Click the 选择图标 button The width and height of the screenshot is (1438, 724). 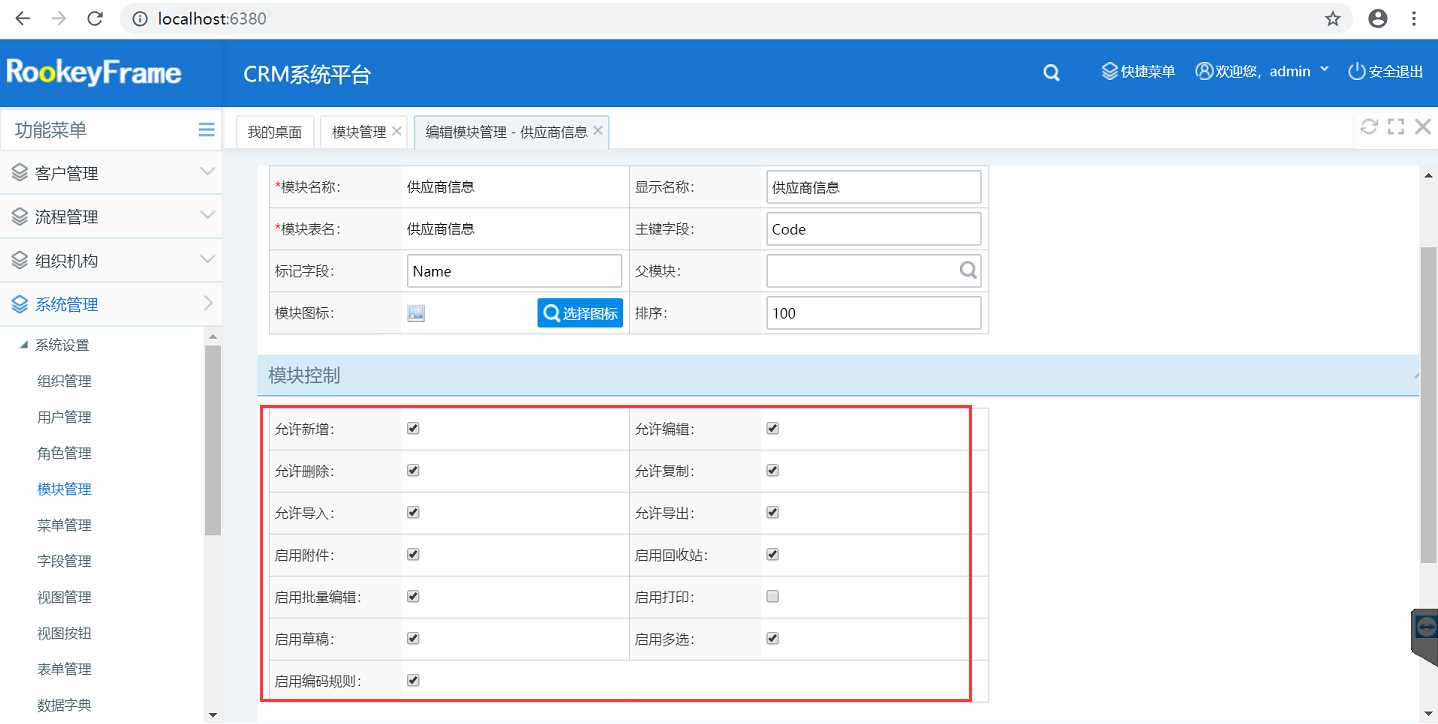pyautogui.click(x=580, y=313)
